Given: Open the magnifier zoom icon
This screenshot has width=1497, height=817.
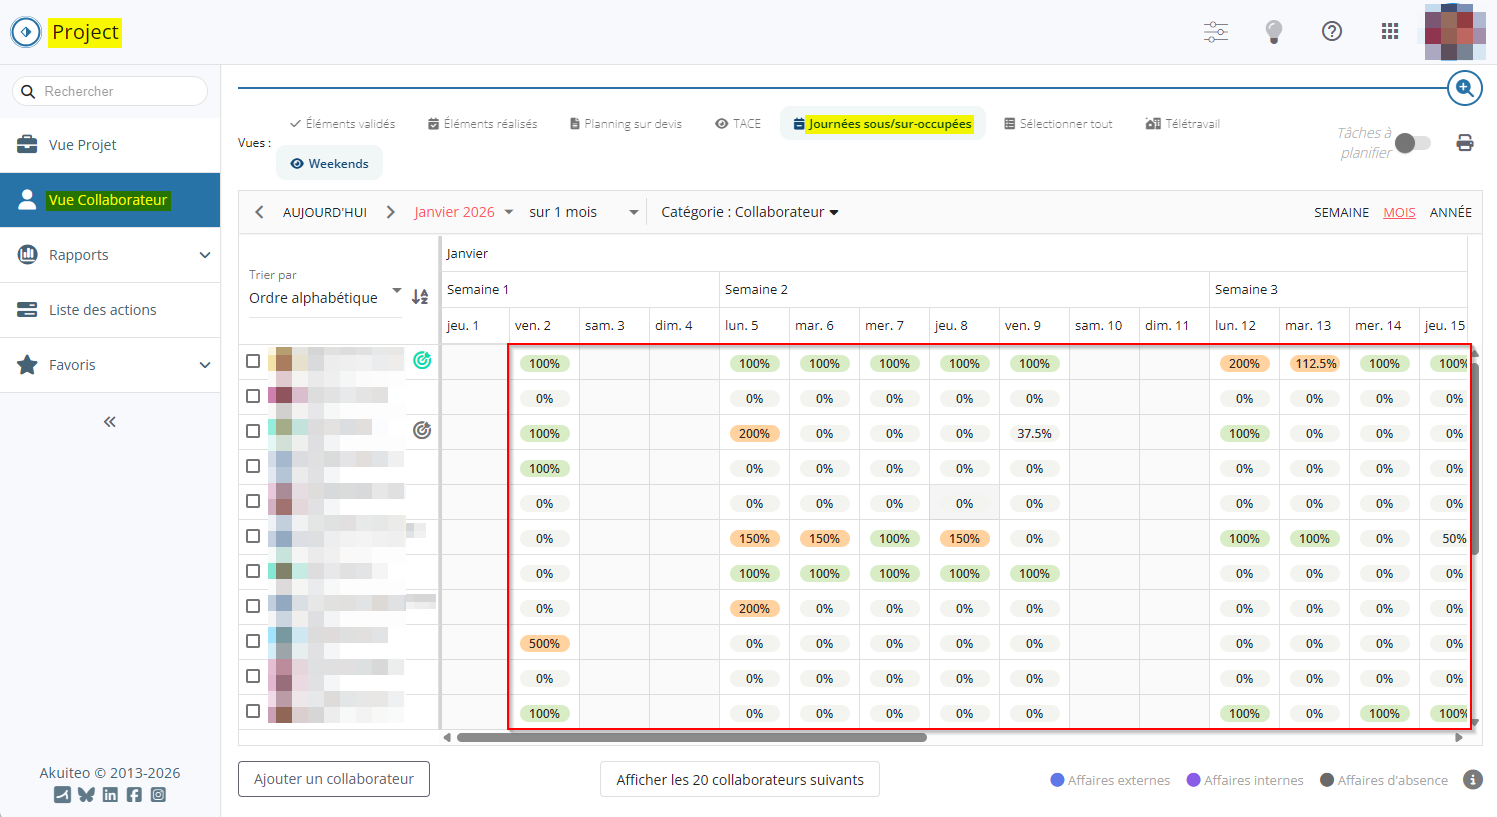Looking at the screenshot, I should 1464,89.
